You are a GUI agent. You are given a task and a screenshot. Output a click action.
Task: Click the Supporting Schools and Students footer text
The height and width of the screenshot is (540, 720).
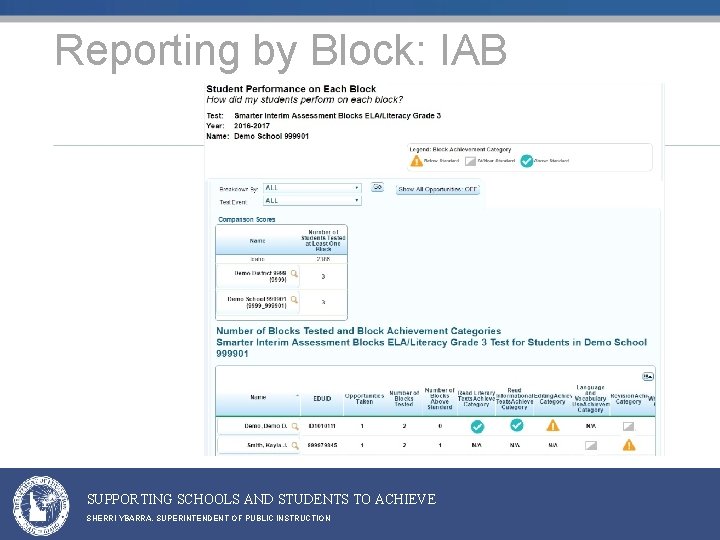[x=261, y=499]
